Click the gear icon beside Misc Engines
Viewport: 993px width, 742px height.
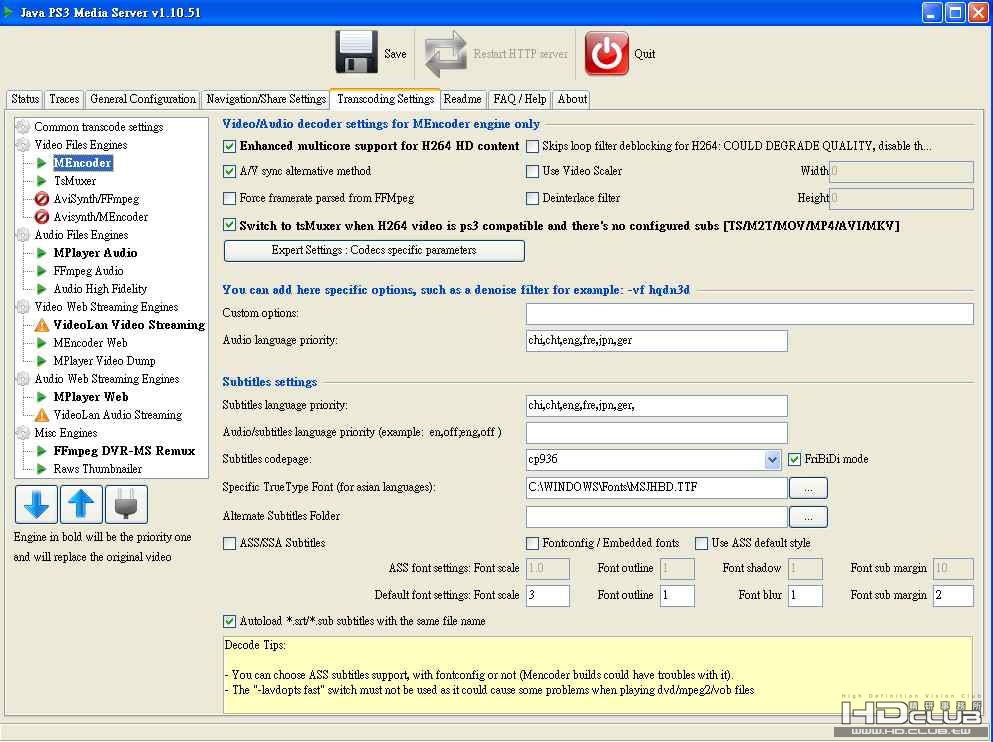[x=23, y=433]
